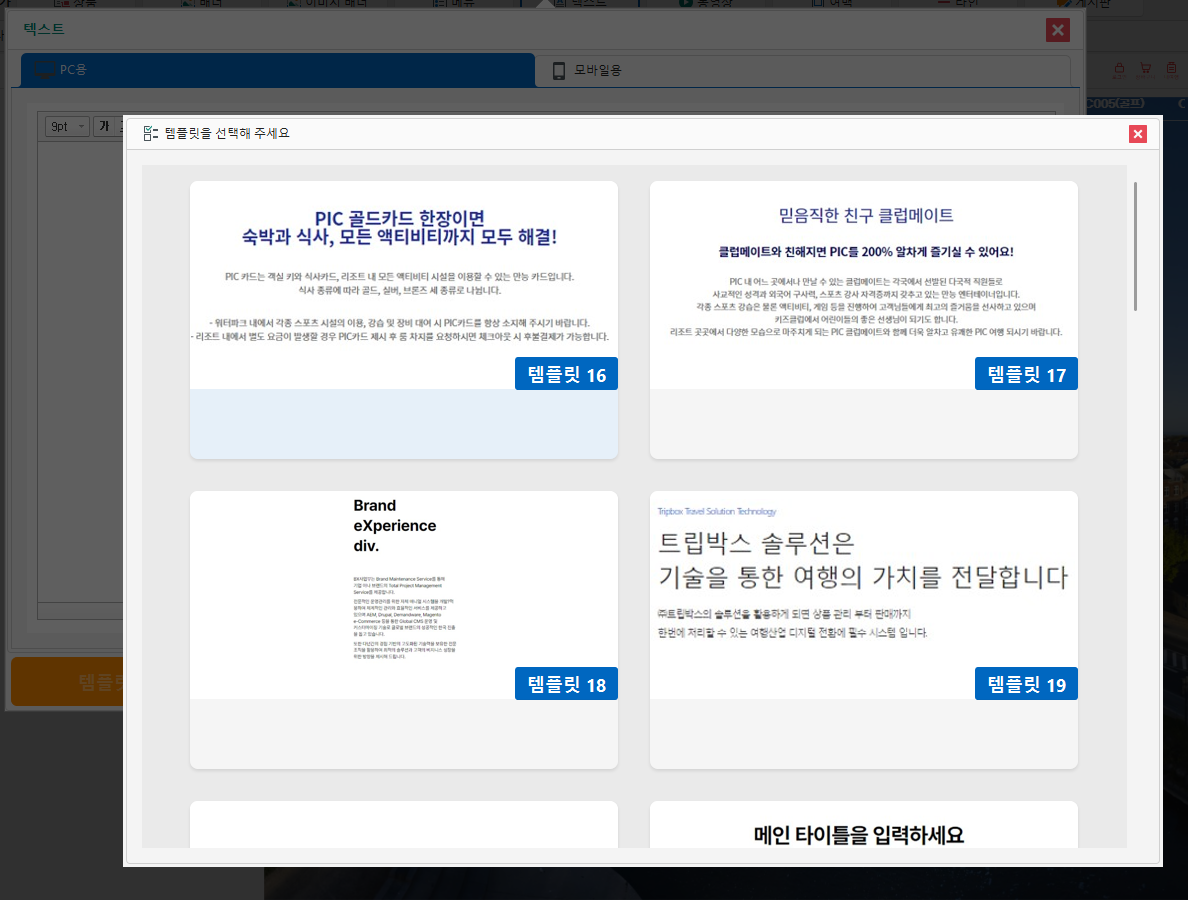Click the 템플릿 18 blue label
The width and height of the screenshot is (1188, 900).
[566, 683]
